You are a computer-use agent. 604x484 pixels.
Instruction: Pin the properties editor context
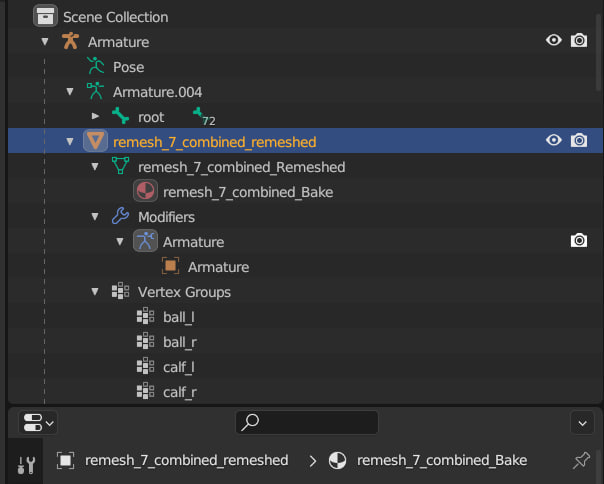[x=581, y=460]
